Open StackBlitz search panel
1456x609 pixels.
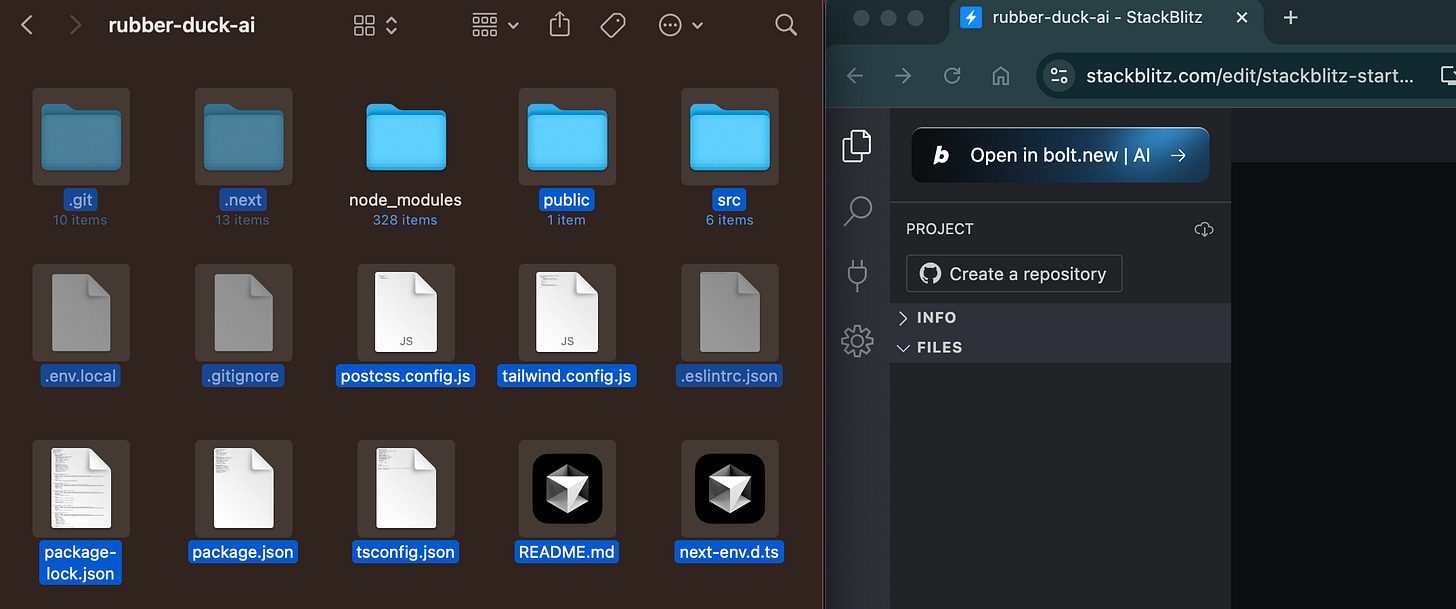pos(857,211)
